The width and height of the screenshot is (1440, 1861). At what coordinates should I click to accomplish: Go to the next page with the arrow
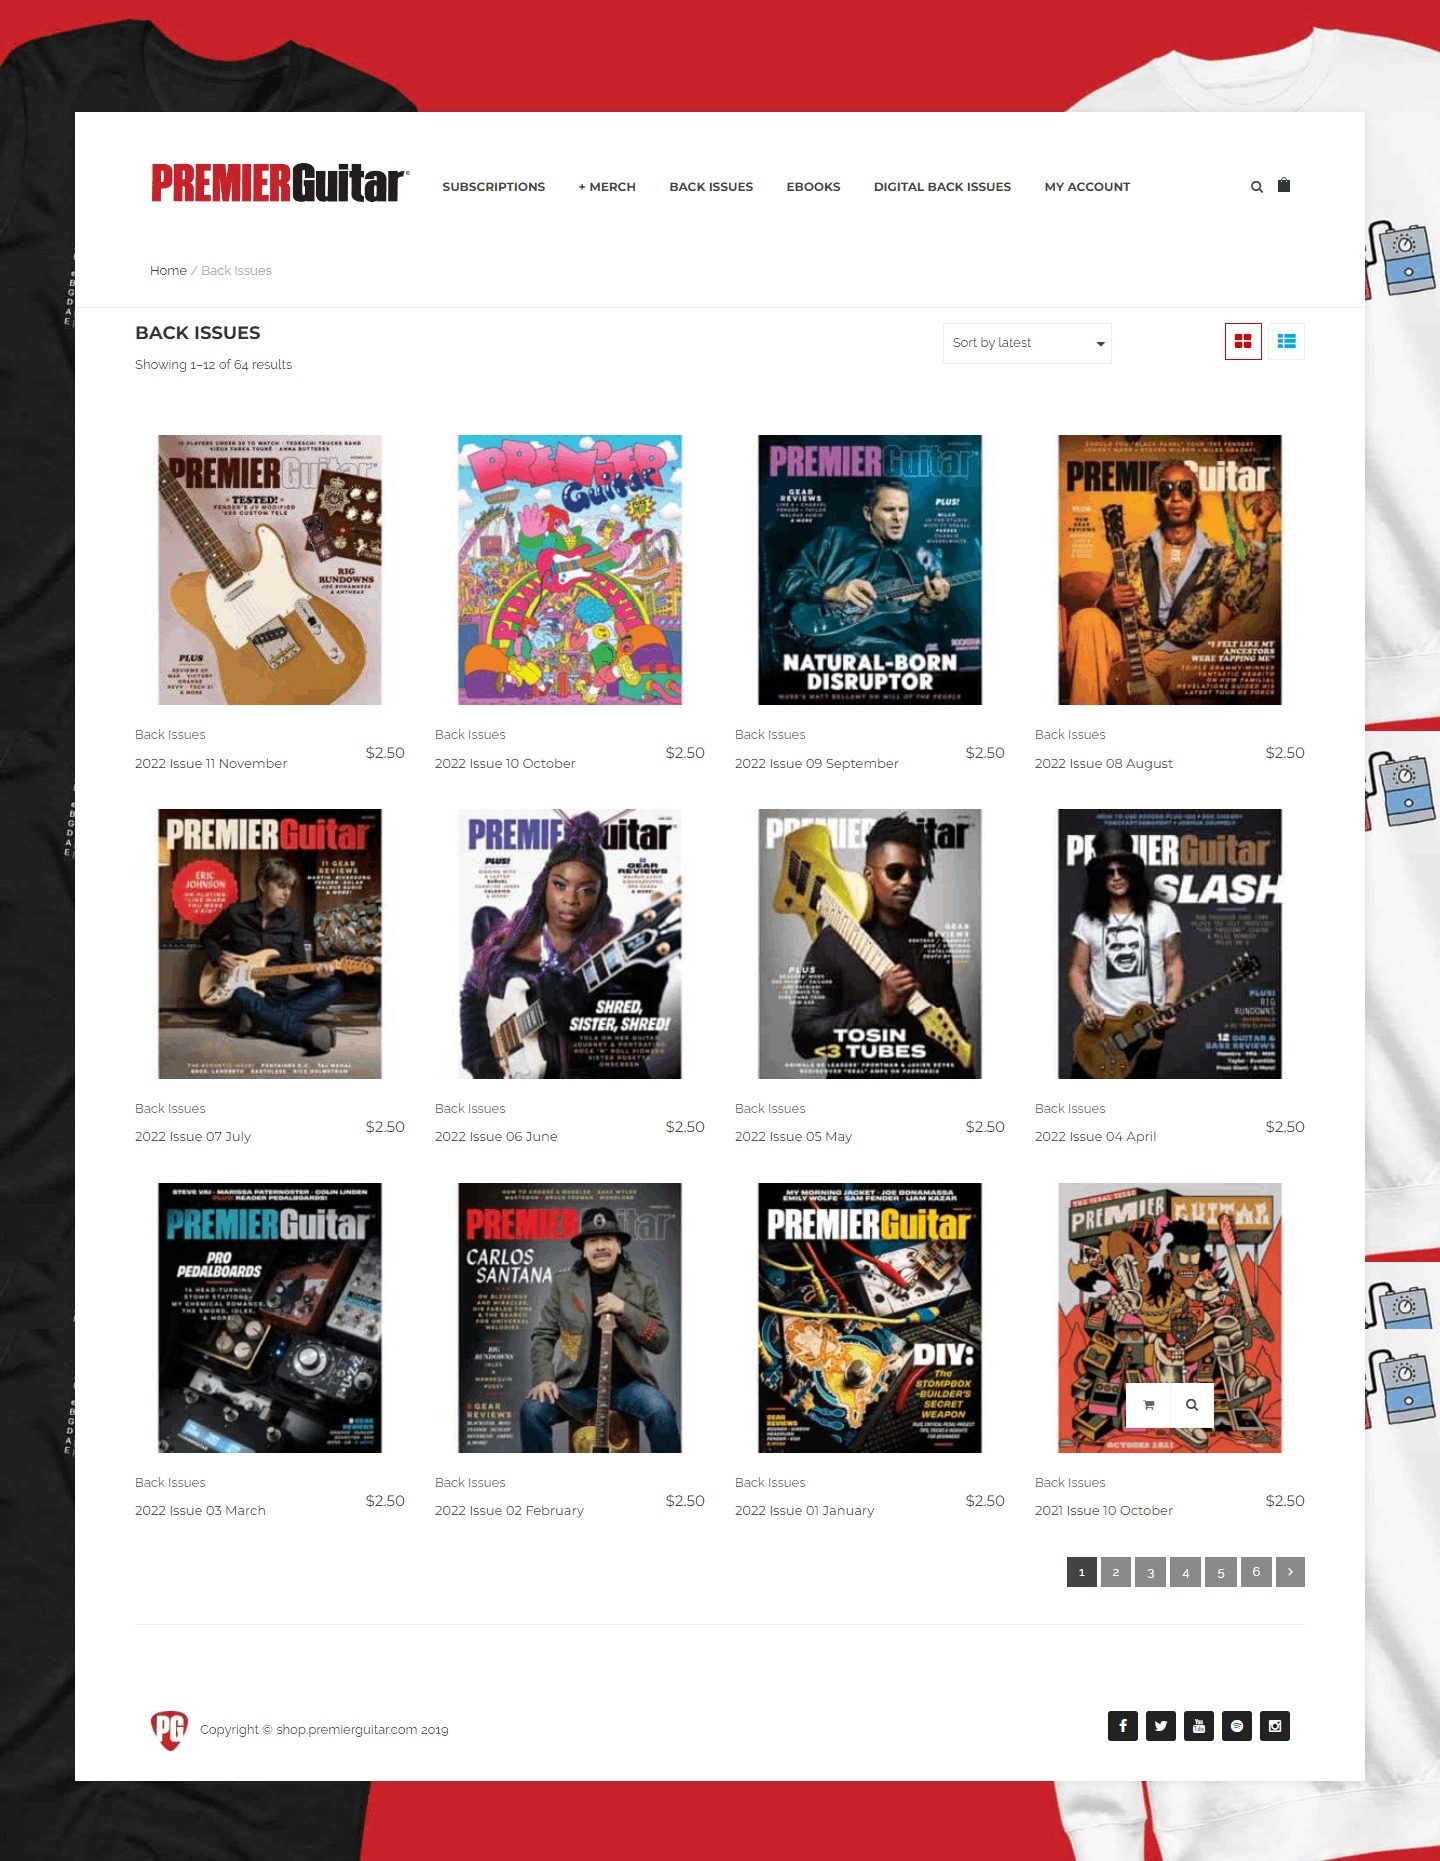pos(1290,1572)
